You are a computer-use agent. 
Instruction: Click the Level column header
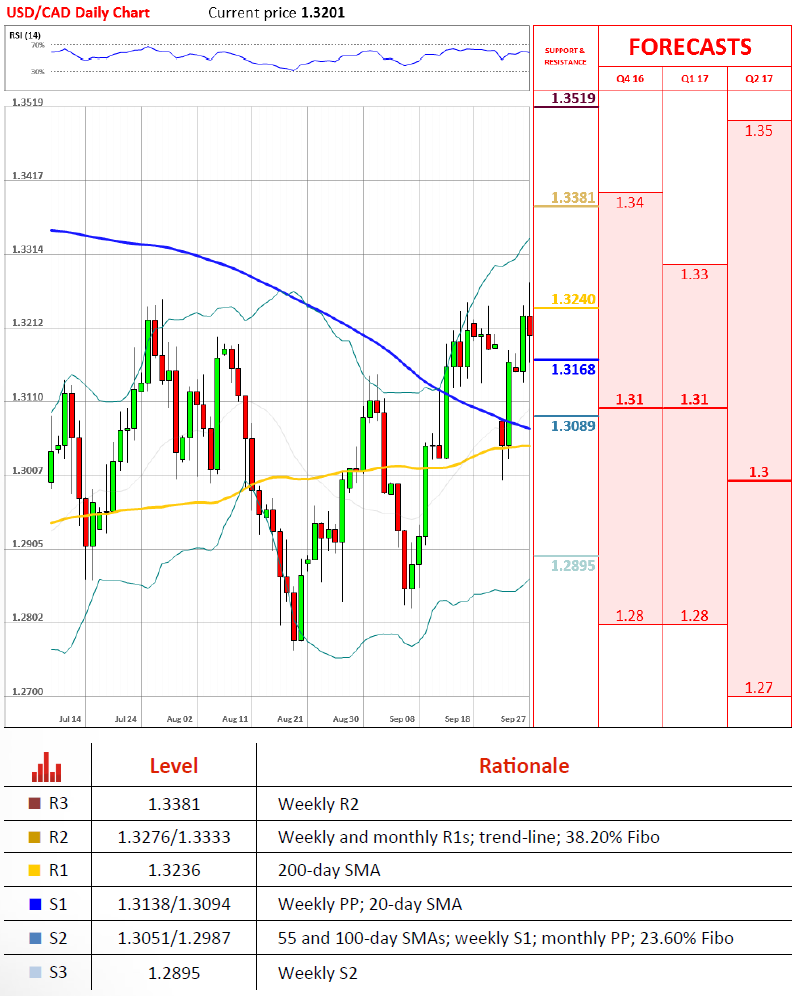[174, 766]
